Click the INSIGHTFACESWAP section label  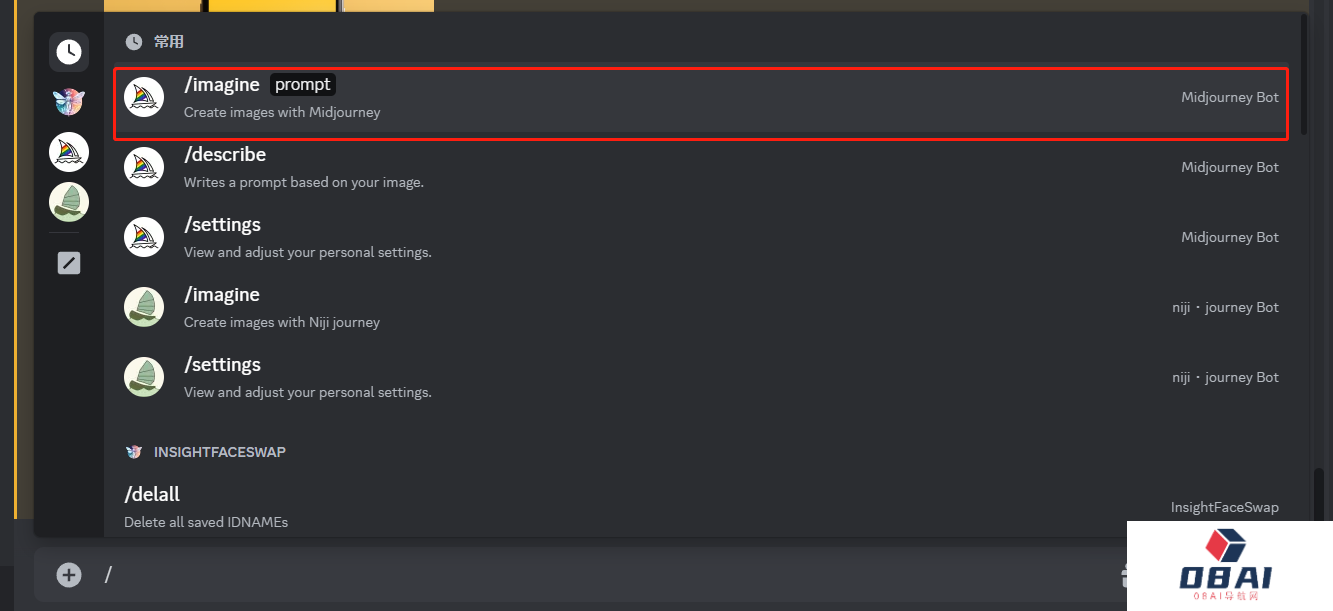(x=220, y=452)
